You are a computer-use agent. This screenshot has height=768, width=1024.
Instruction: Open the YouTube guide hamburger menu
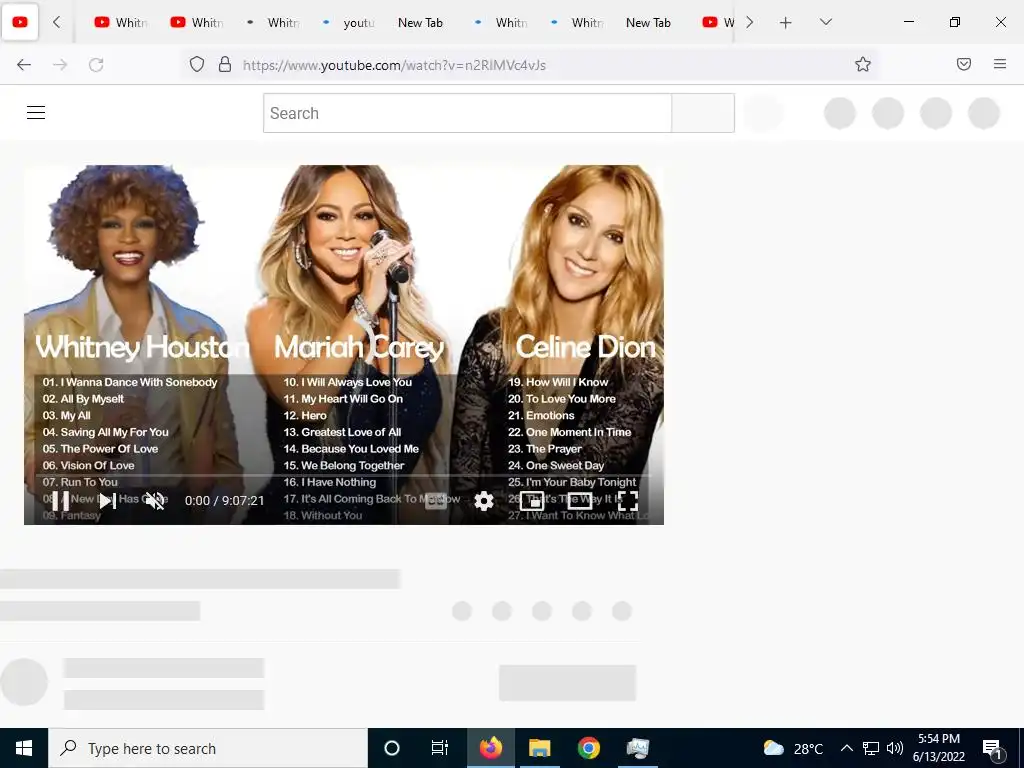[x=36, y=113]
